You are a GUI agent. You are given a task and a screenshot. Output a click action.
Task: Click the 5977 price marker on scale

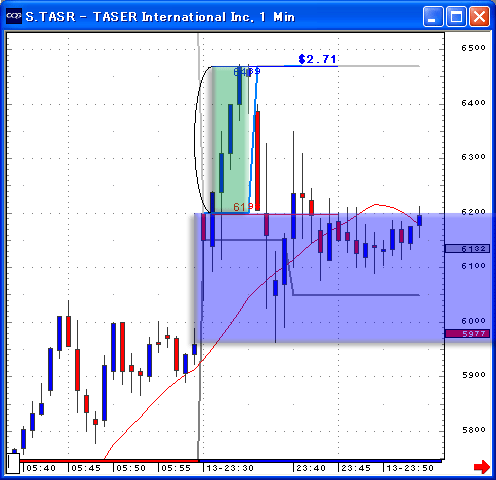click(x=467, y=334)
